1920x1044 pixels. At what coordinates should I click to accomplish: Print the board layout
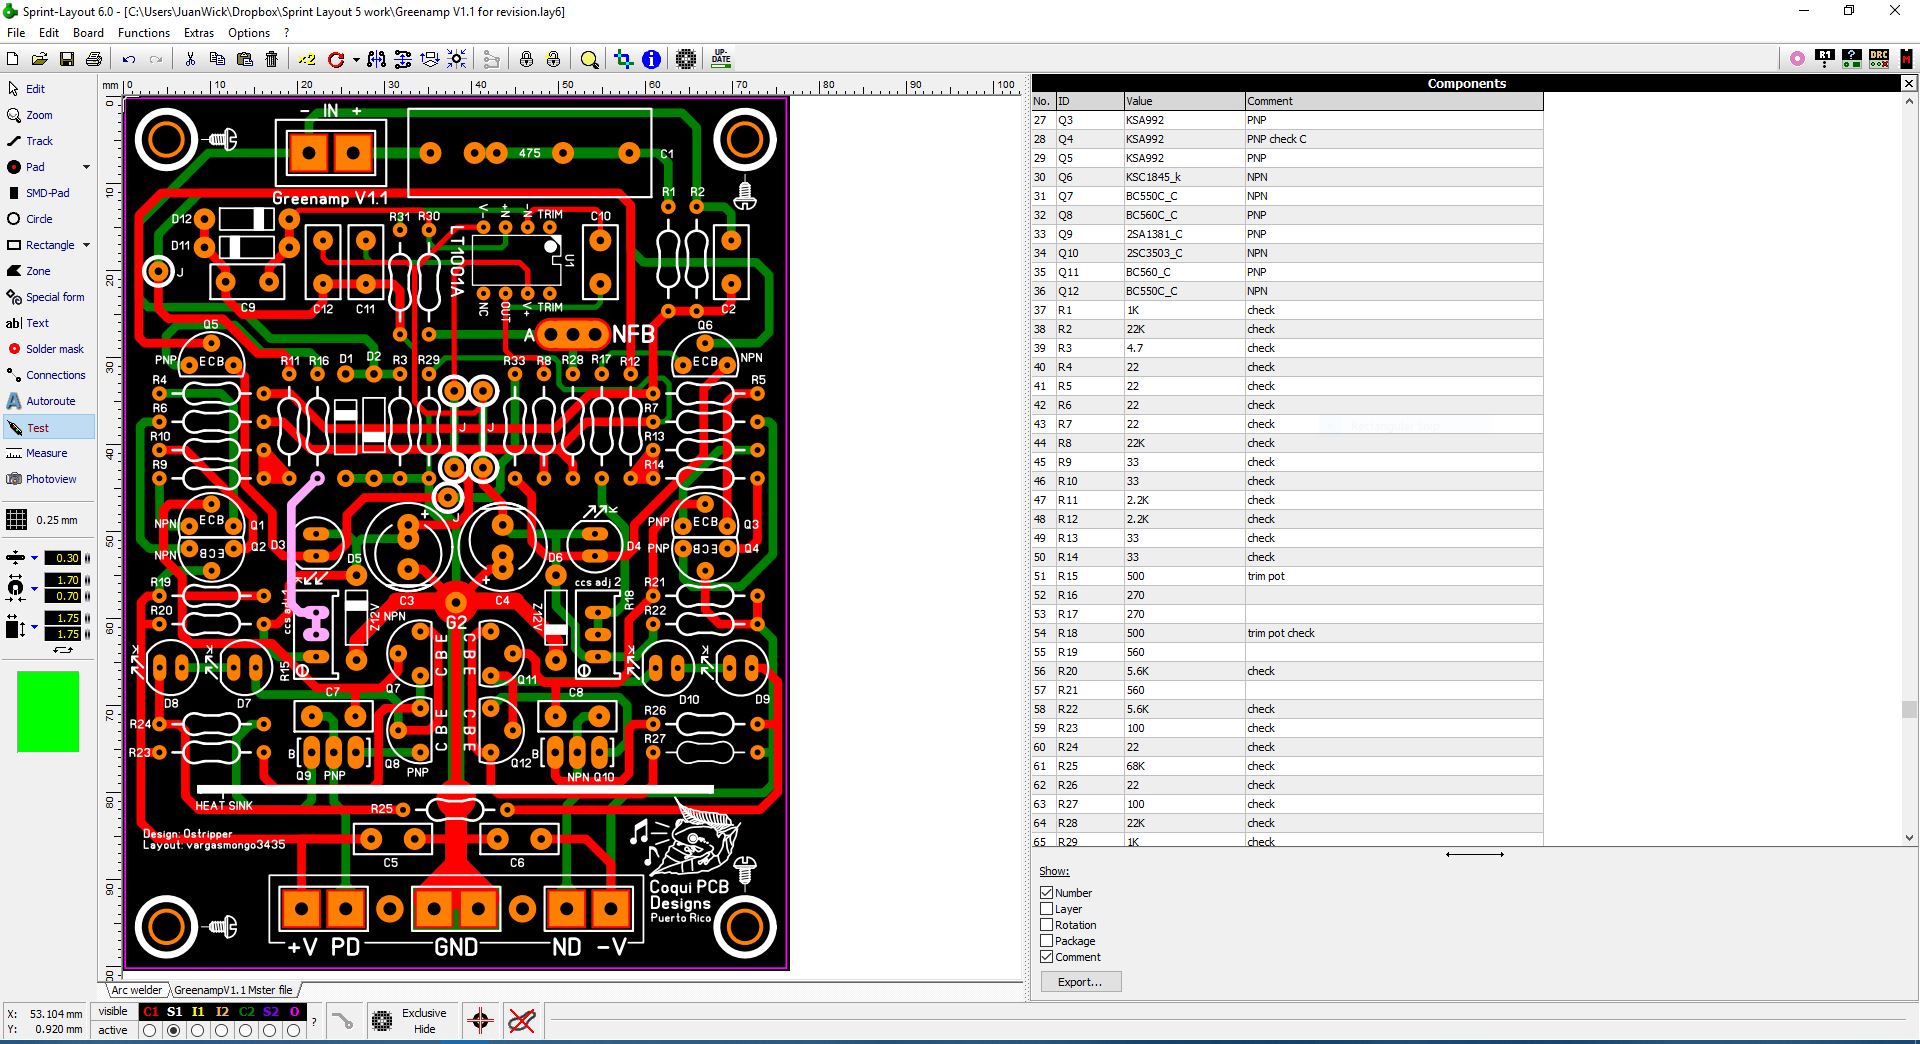pyautogui.click(x=93, y=59)
